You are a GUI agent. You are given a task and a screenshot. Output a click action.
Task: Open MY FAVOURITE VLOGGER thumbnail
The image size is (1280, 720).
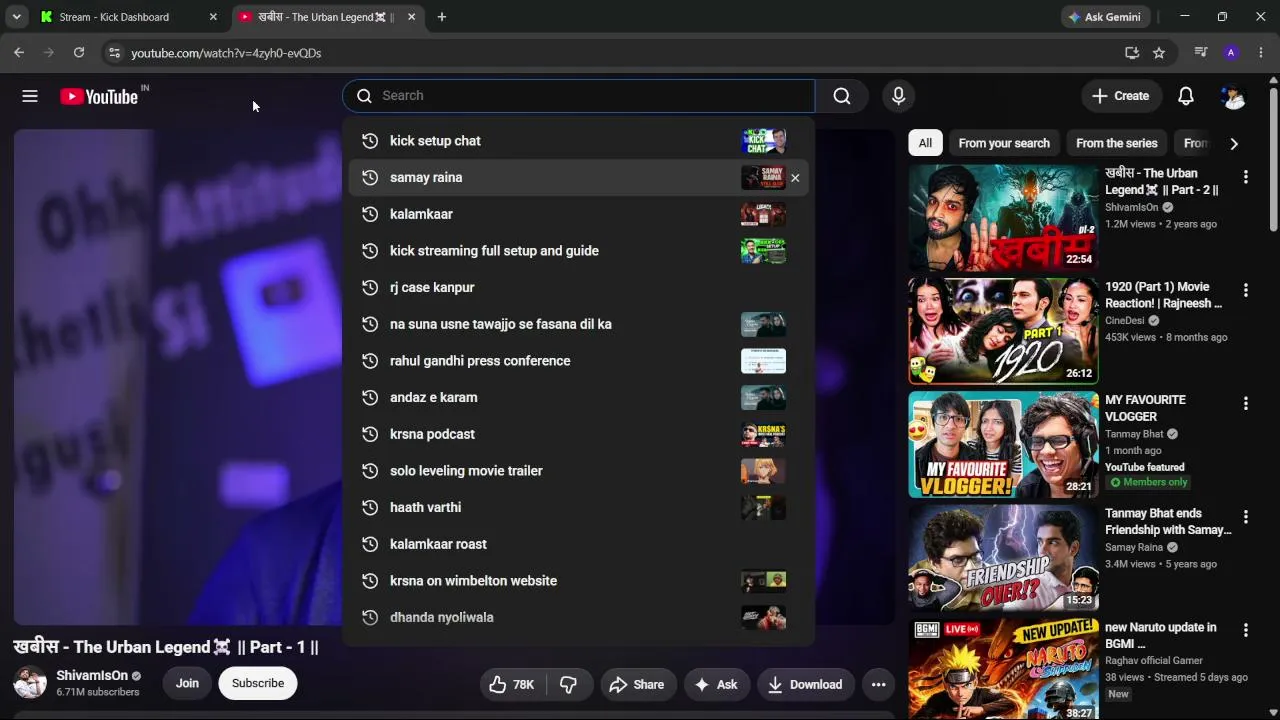pyautogui.click(x=1003, y=444)
